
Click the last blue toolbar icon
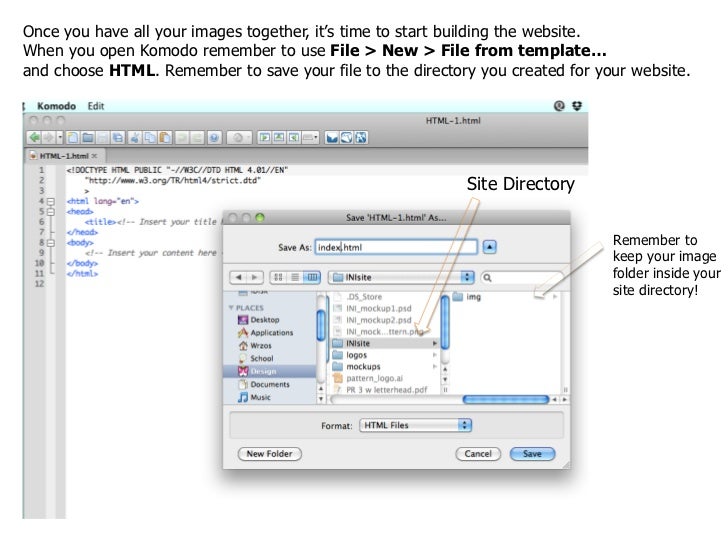tap(361, 137)
